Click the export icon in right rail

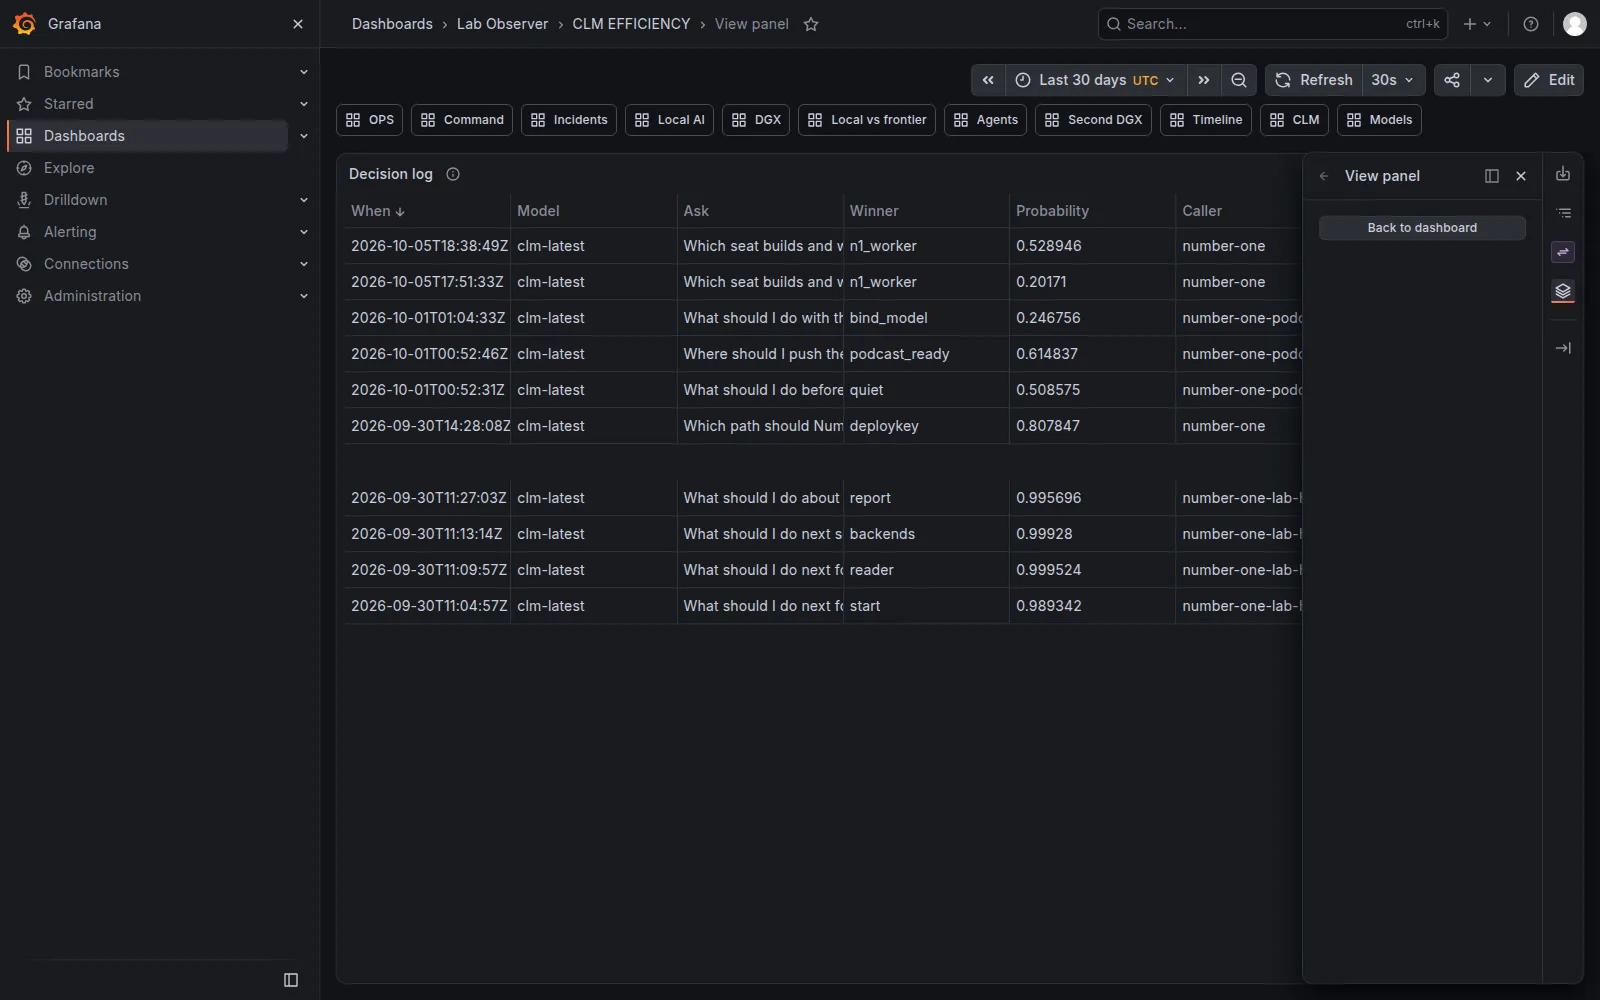1563,174
